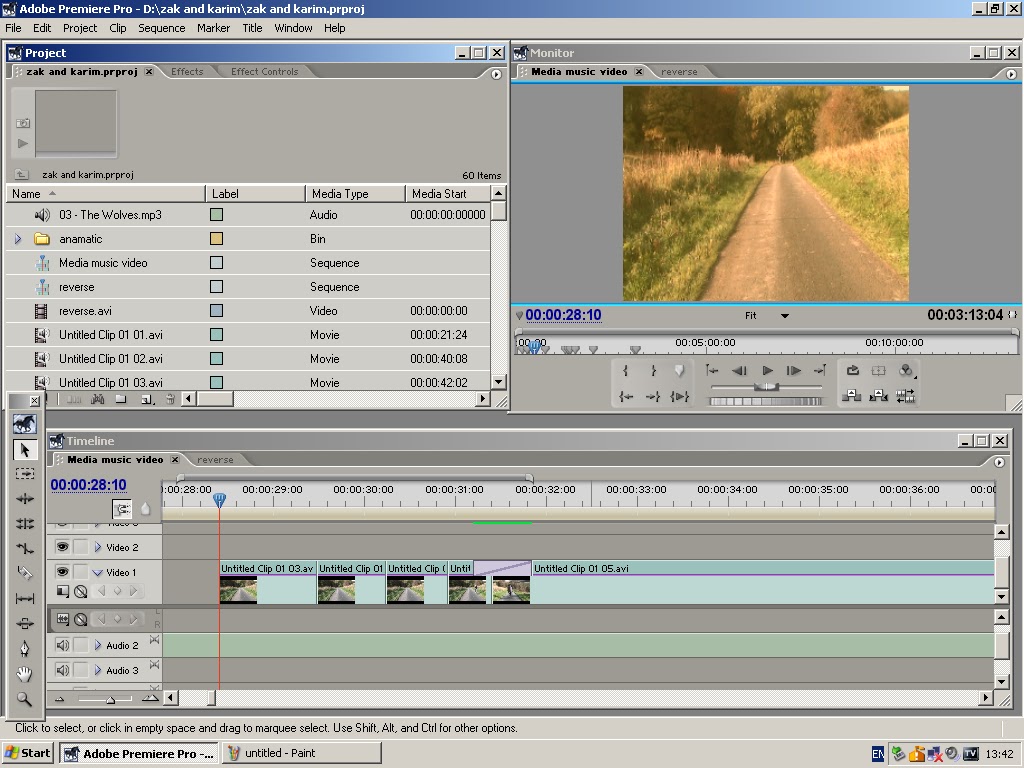Select the Slide tool
This screenshot has width=1024, height=768.
point(25,623)
